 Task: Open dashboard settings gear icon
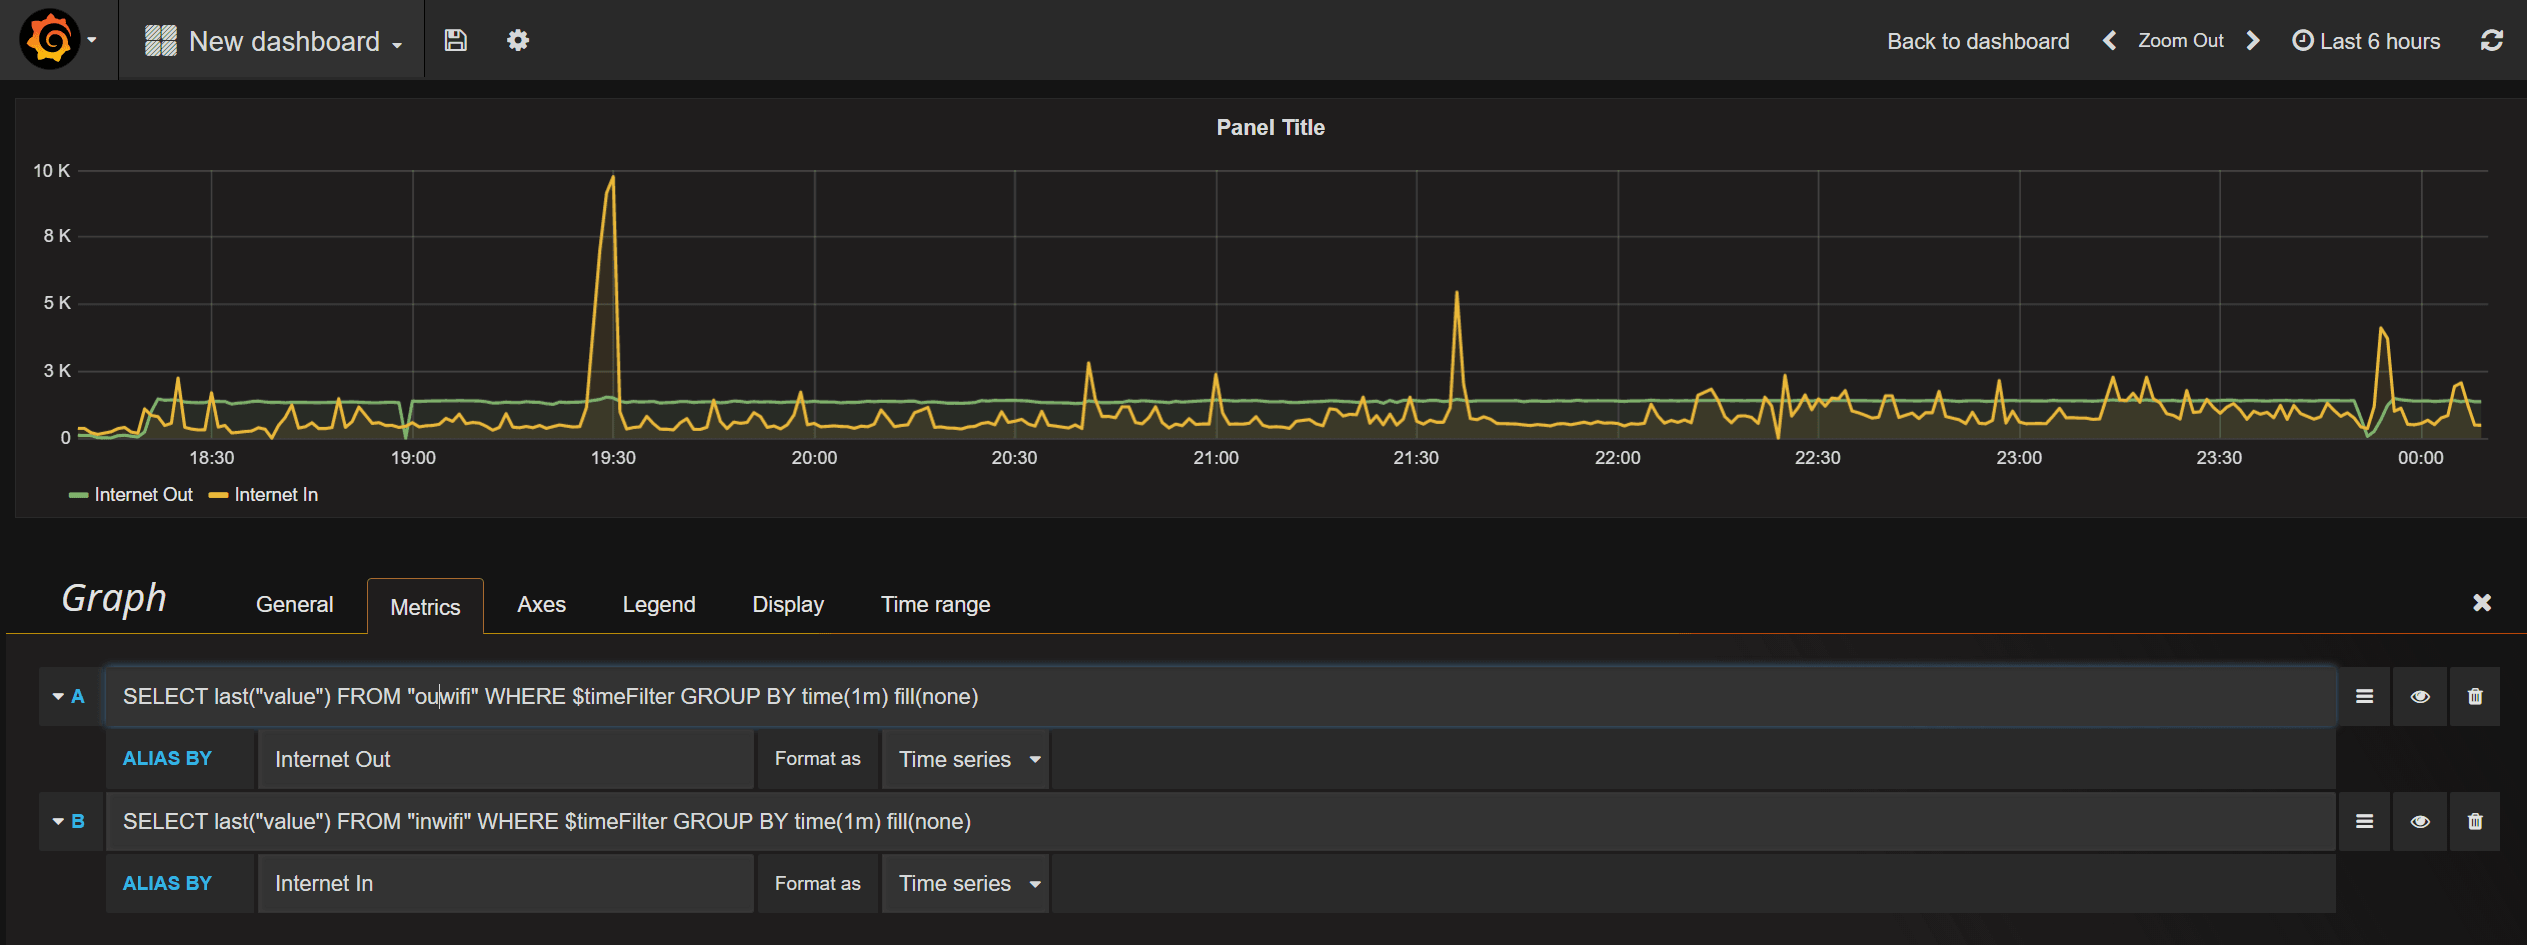point(518,40)
